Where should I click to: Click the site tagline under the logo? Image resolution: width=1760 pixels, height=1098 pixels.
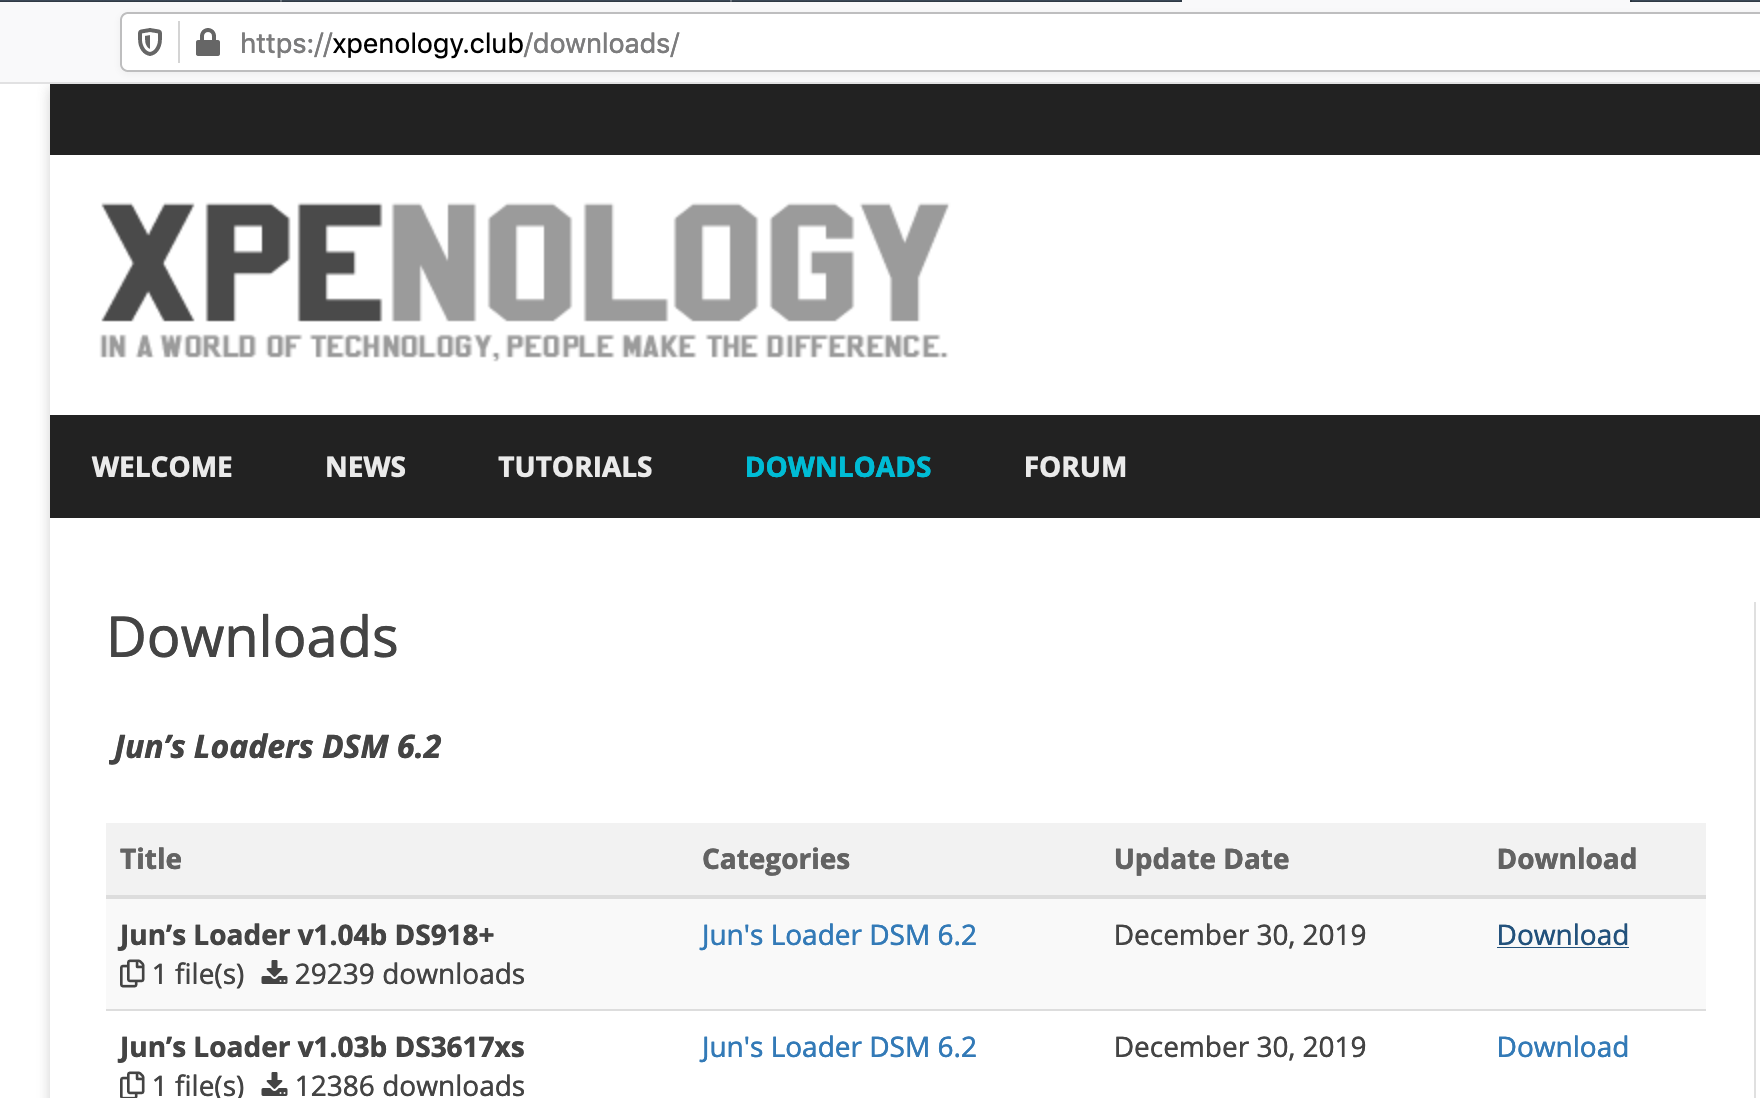click(x=523, y=347)
